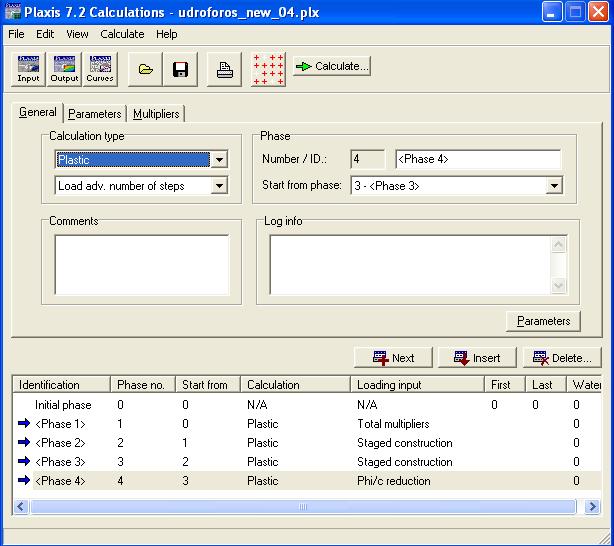
Task: Click the phase list horizontal scrollbar thumb
Action: tap(303, 506)
